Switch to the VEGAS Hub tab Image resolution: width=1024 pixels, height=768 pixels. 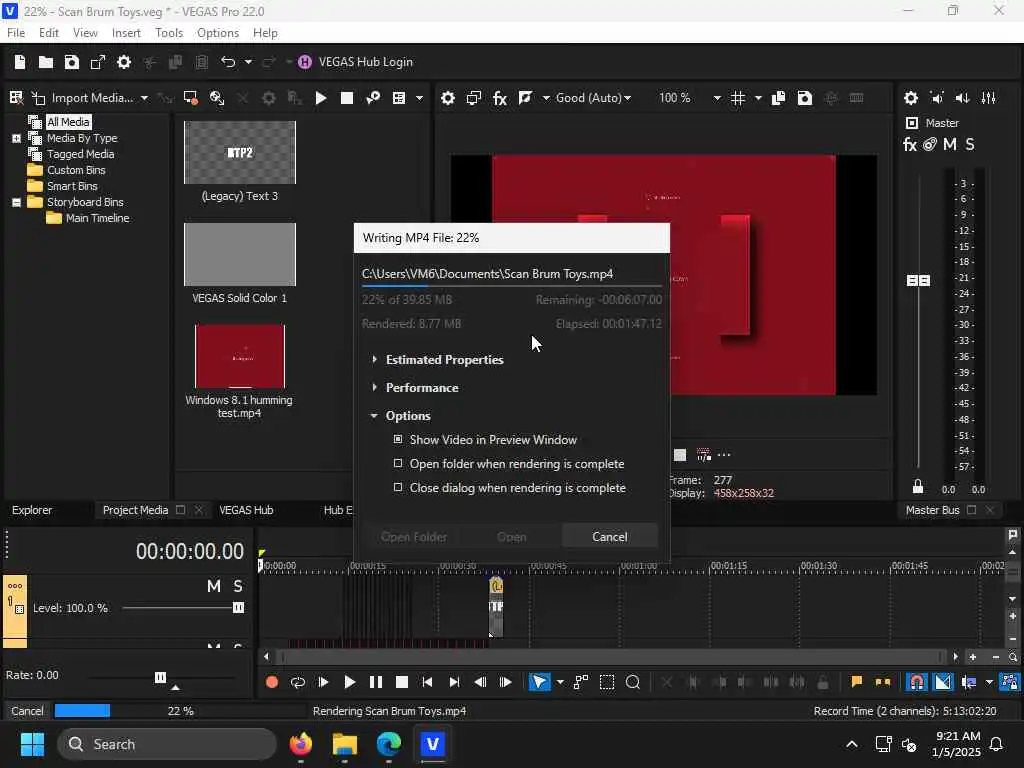tap(246, 510)
